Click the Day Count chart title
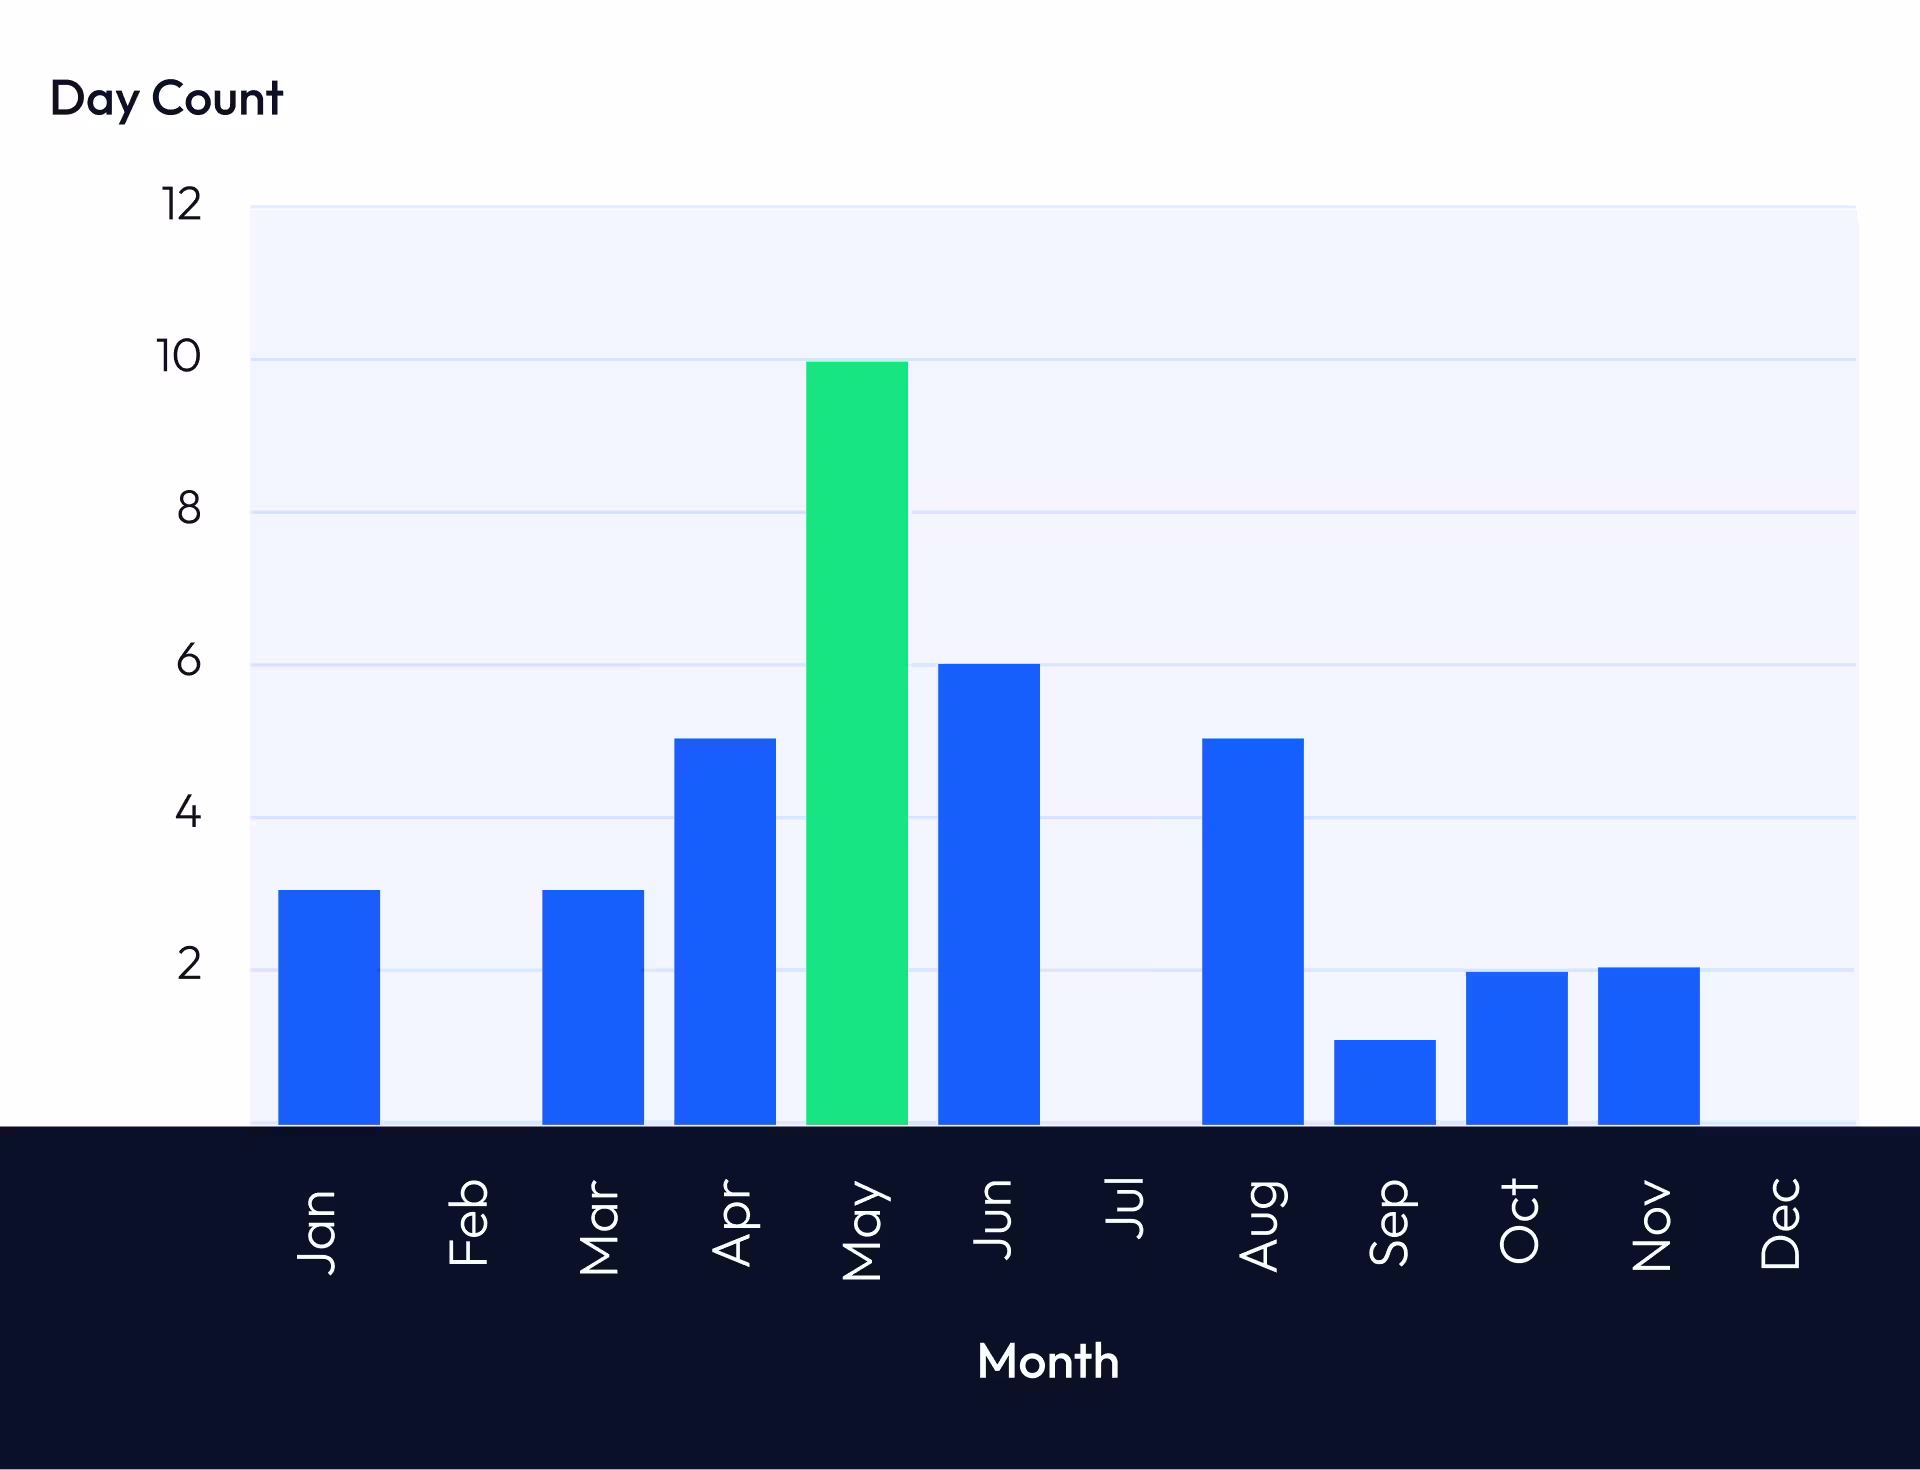 click(166, 97)
